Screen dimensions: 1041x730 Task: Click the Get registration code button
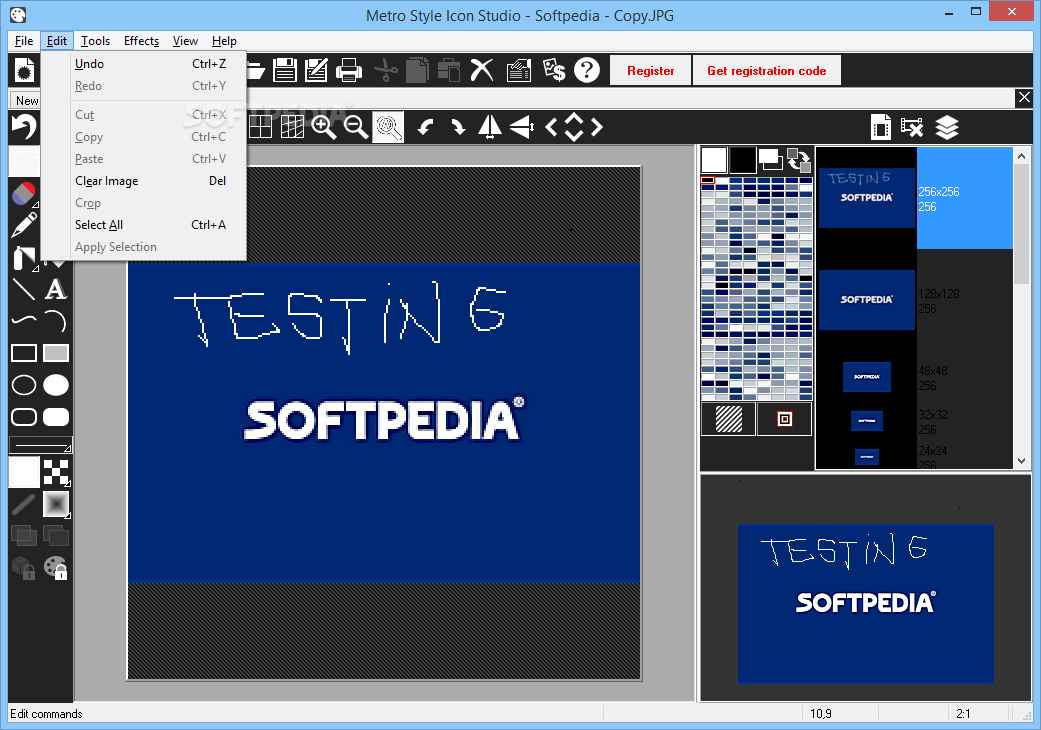pos(767,70)
